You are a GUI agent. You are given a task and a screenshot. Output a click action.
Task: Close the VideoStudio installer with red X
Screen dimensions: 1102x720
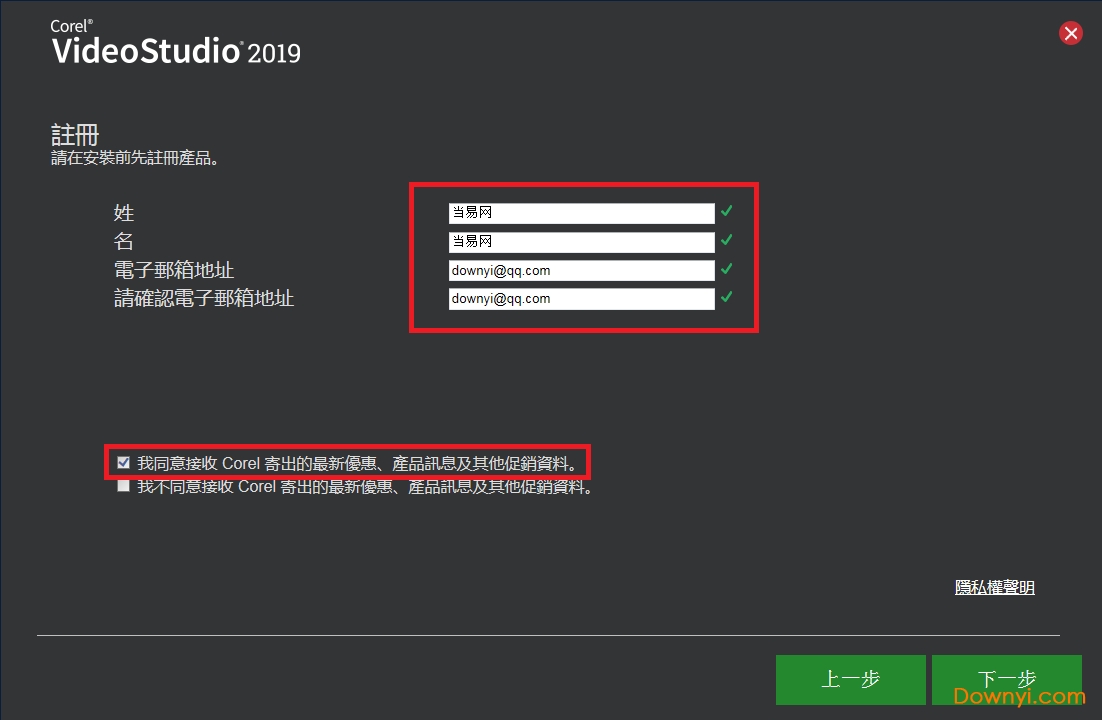click(1070, 33)
